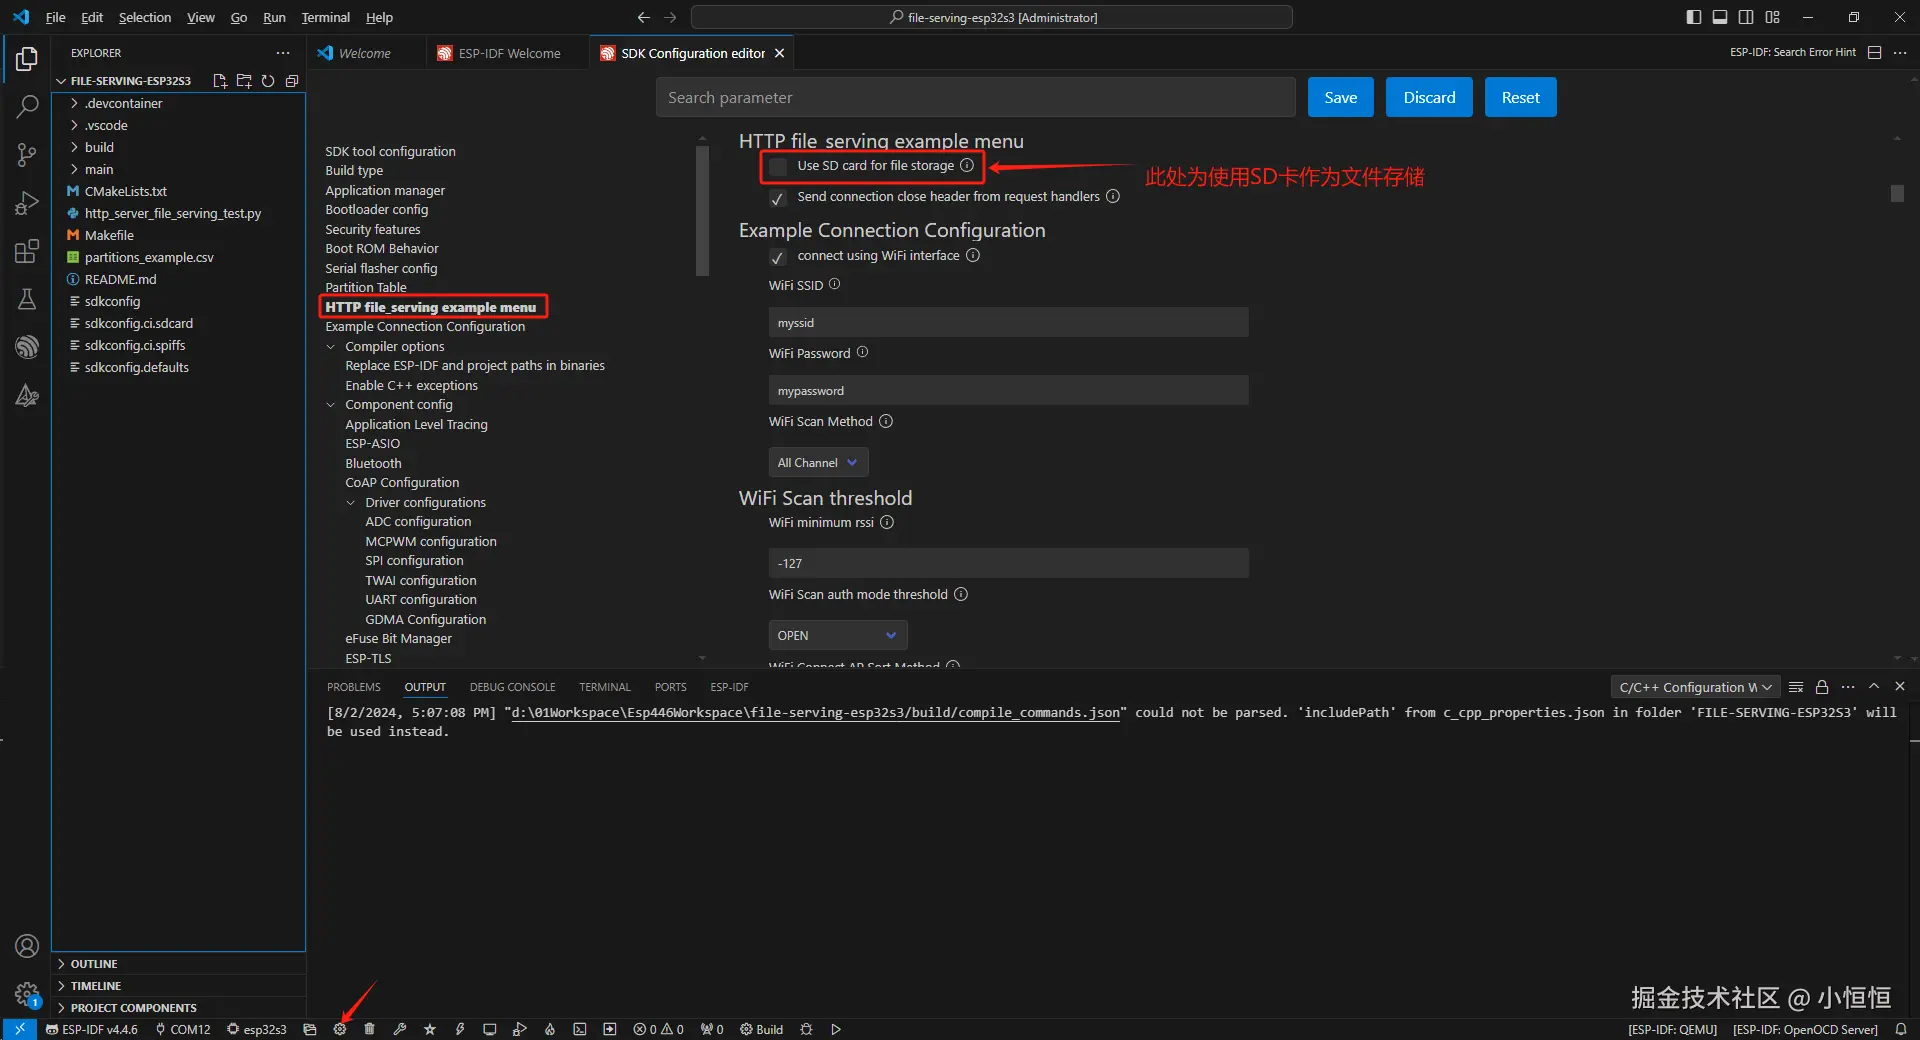Run full clean trash icon in status bar
Image resolution: width=1920 pixels, height=1040 pixels.
tap(370, 1029)
